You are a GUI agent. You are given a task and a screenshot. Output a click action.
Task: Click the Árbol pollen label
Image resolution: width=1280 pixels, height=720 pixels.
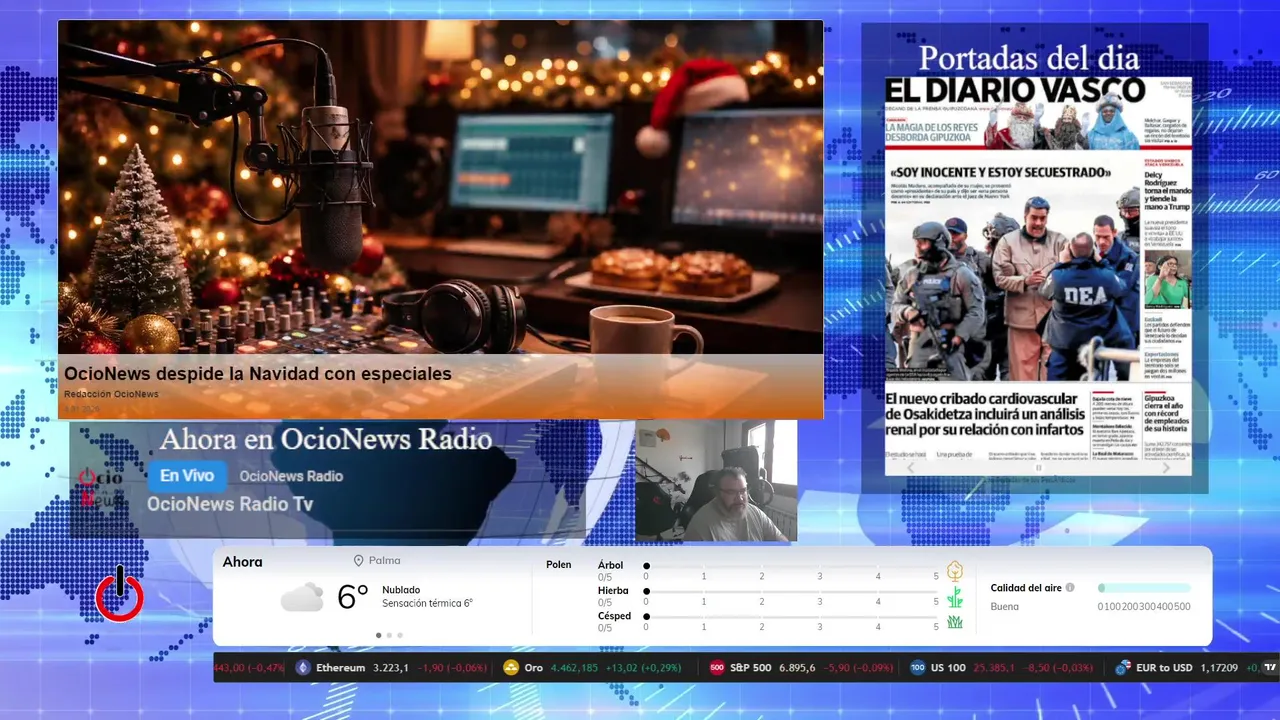pos(610,565)
